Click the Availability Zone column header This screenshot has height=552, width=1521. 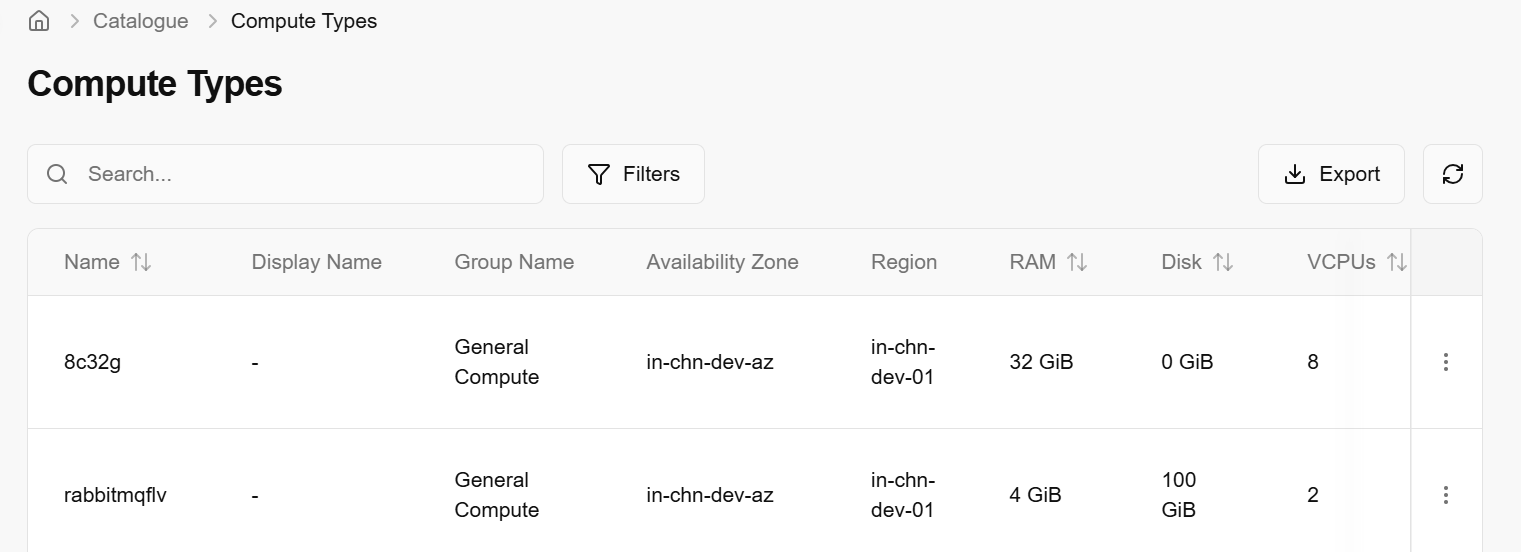pos(722,262)
